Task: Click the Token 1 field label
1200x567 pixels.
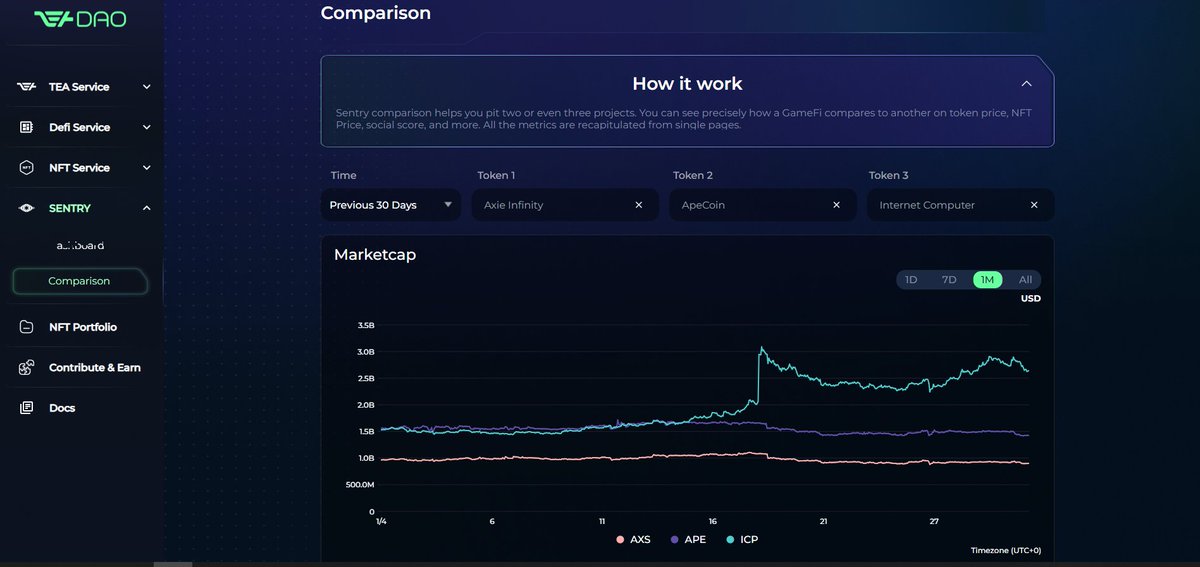Action: point(496,175)
